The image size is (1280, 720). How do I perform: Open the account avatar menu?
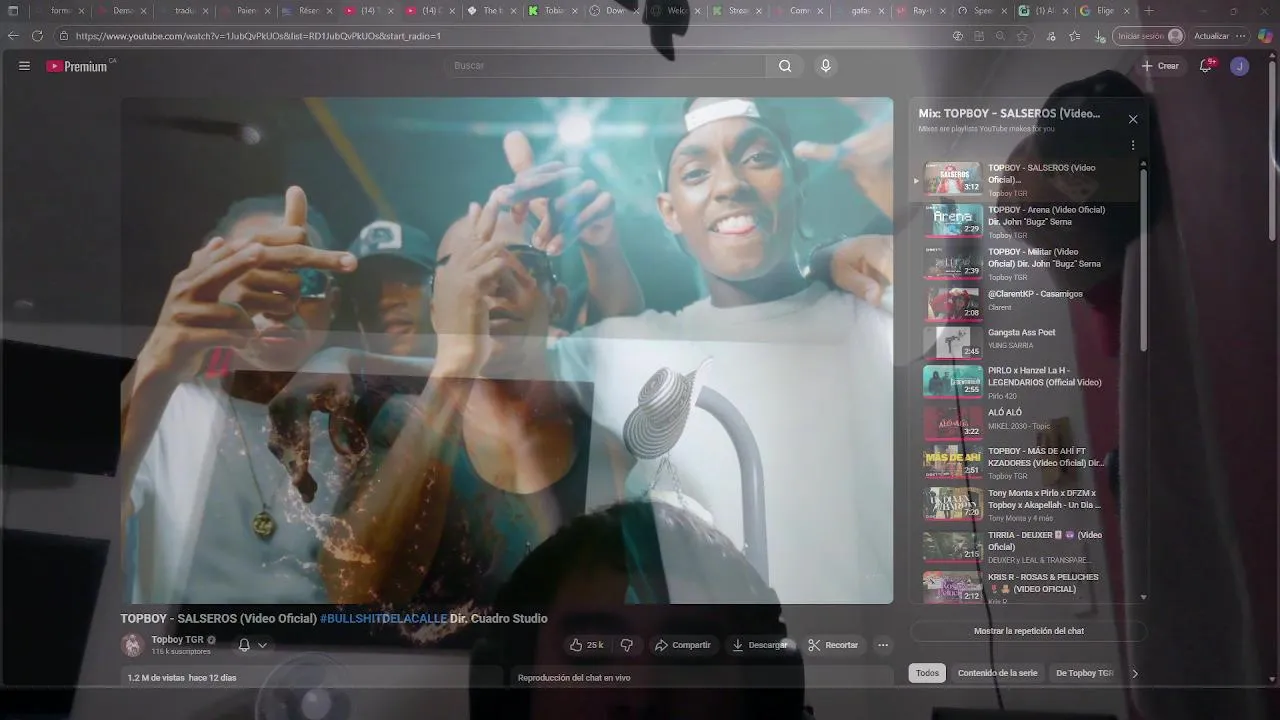[x=1240, y=66]
